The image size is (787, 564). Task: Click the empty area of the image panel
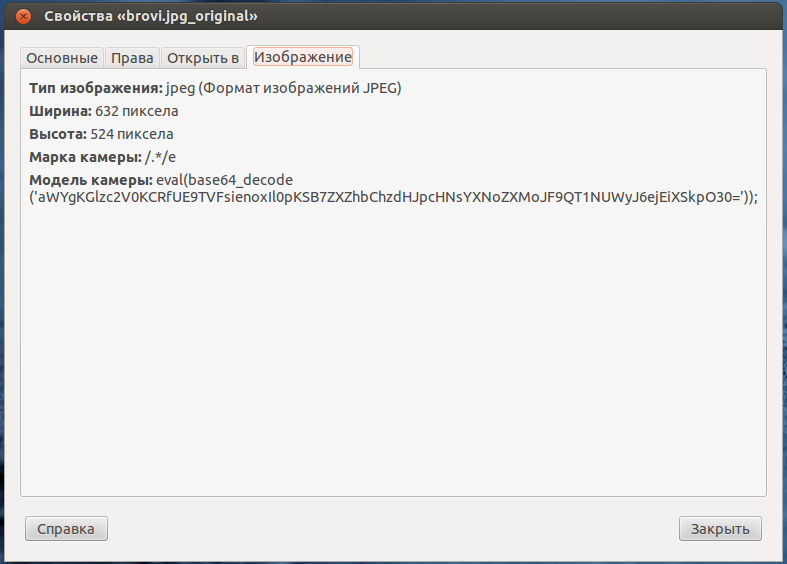coord(393,350)
